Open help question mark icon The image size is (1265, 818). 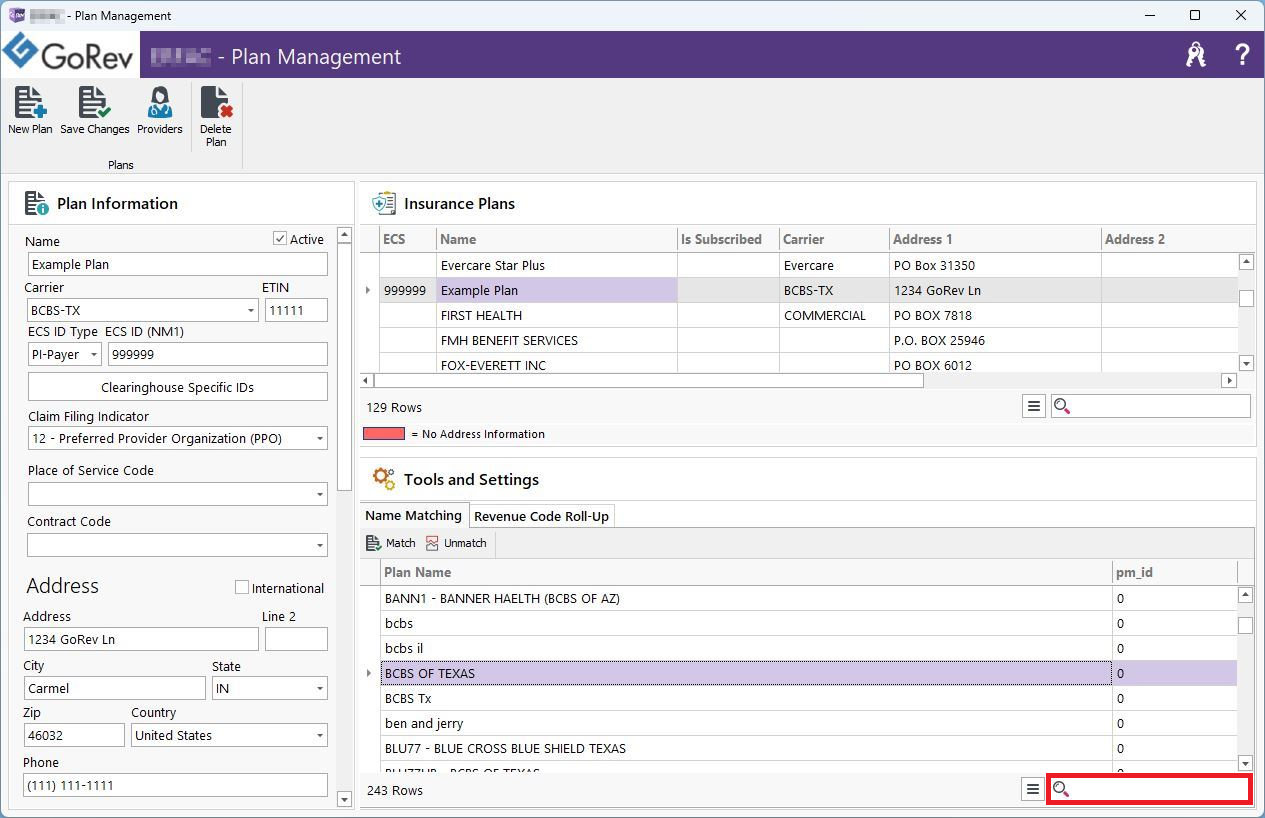1242,55
